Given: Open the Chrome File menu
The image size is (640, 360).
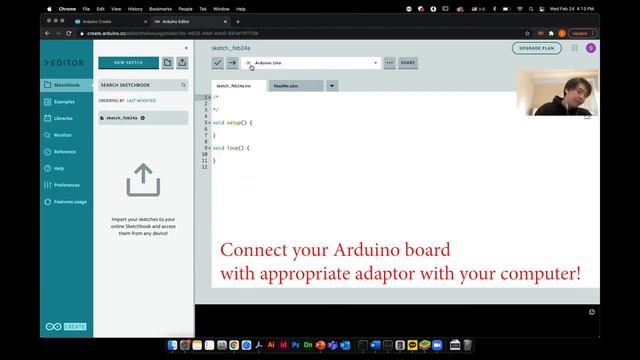Looking at the screenshot, I should (x=86, y=9).
